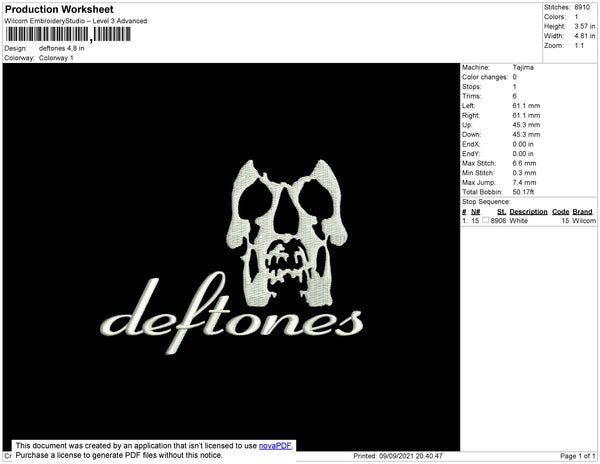
Task: Click the Brand column header
Action: (x=582, y=212)
